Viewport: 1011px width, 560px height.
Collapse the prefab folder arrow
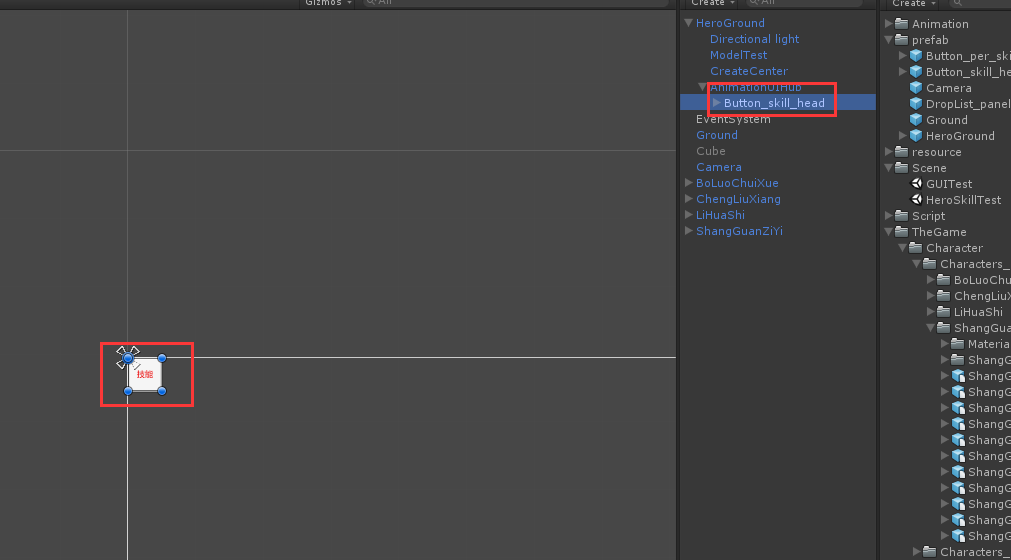[x=888, y=40]
